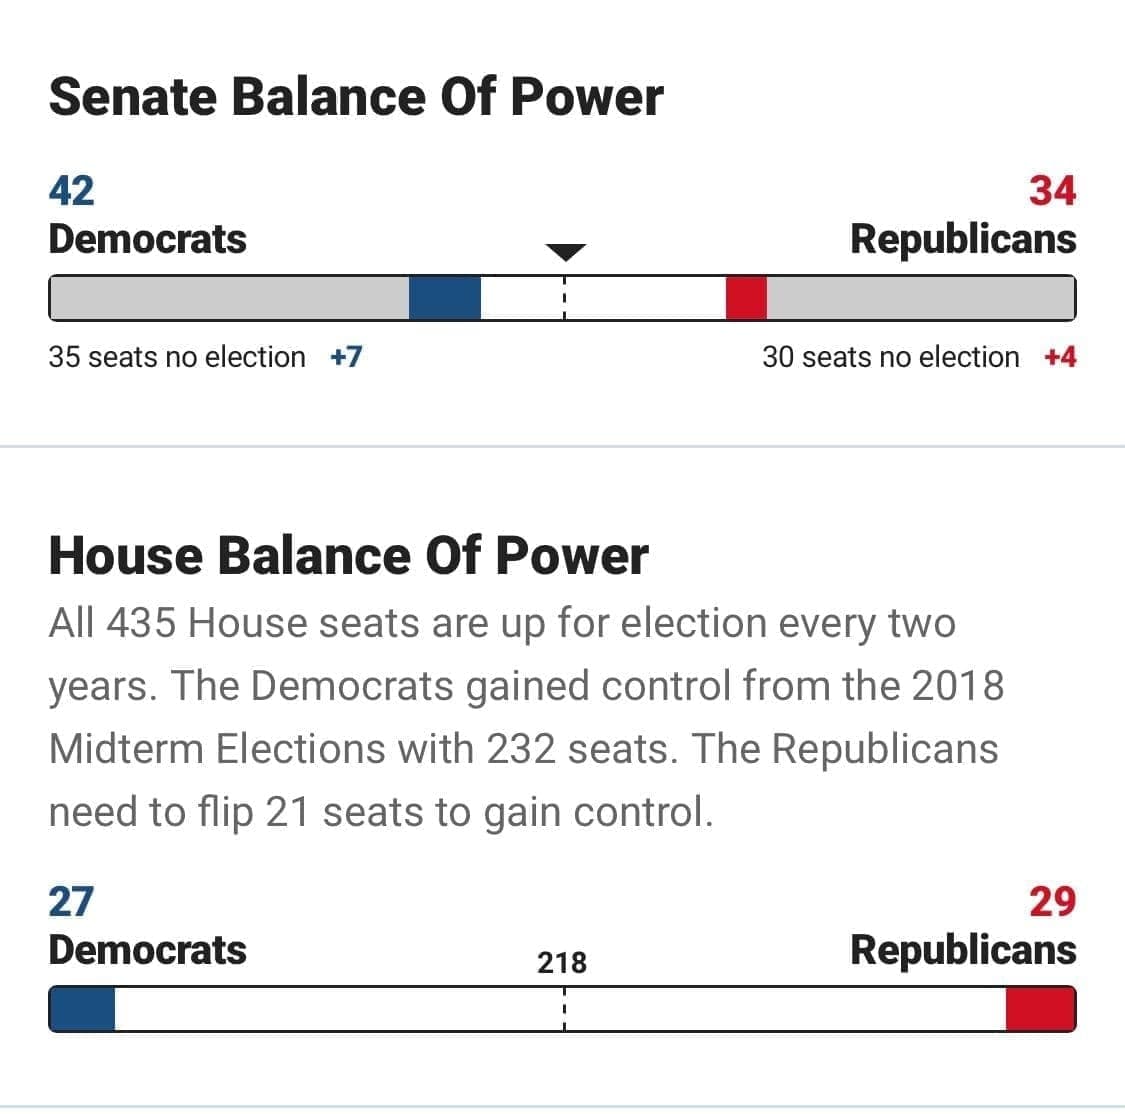This screenshot has height=1114, width=1125.
Task: Open the Senate Balance Of Power heading
Action: click(x=356, y=97)
